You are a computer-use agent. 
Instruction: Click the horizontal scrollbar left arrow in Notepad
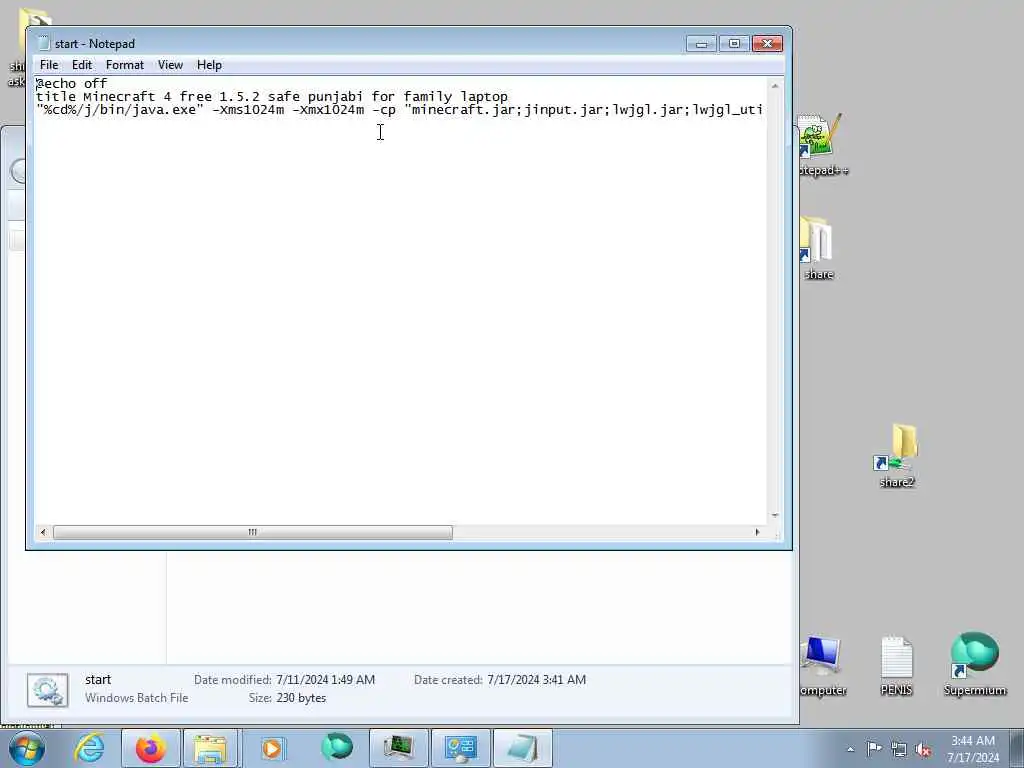[43, 532]
